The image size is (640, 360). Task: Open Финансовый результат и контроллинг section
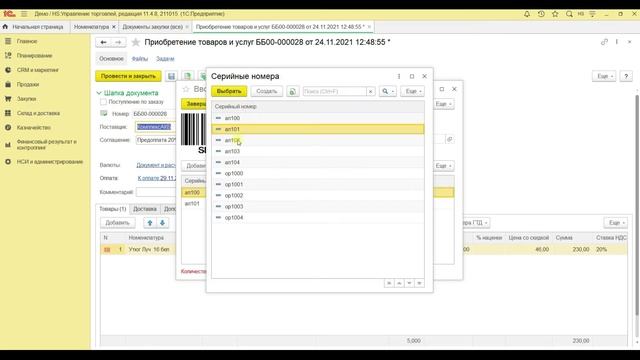coord(46,144)
